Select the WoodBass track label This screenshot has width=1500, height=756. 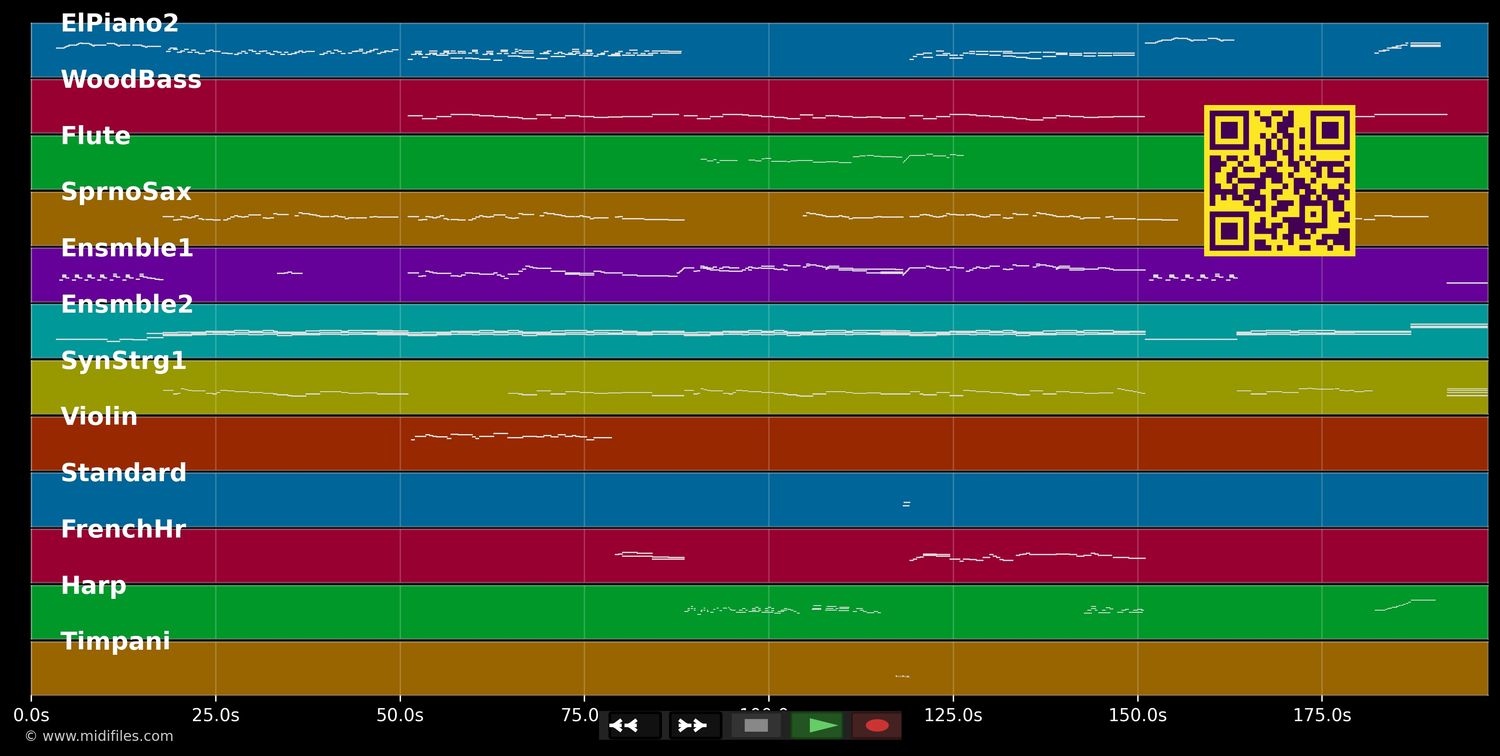[x=131, y=80]
